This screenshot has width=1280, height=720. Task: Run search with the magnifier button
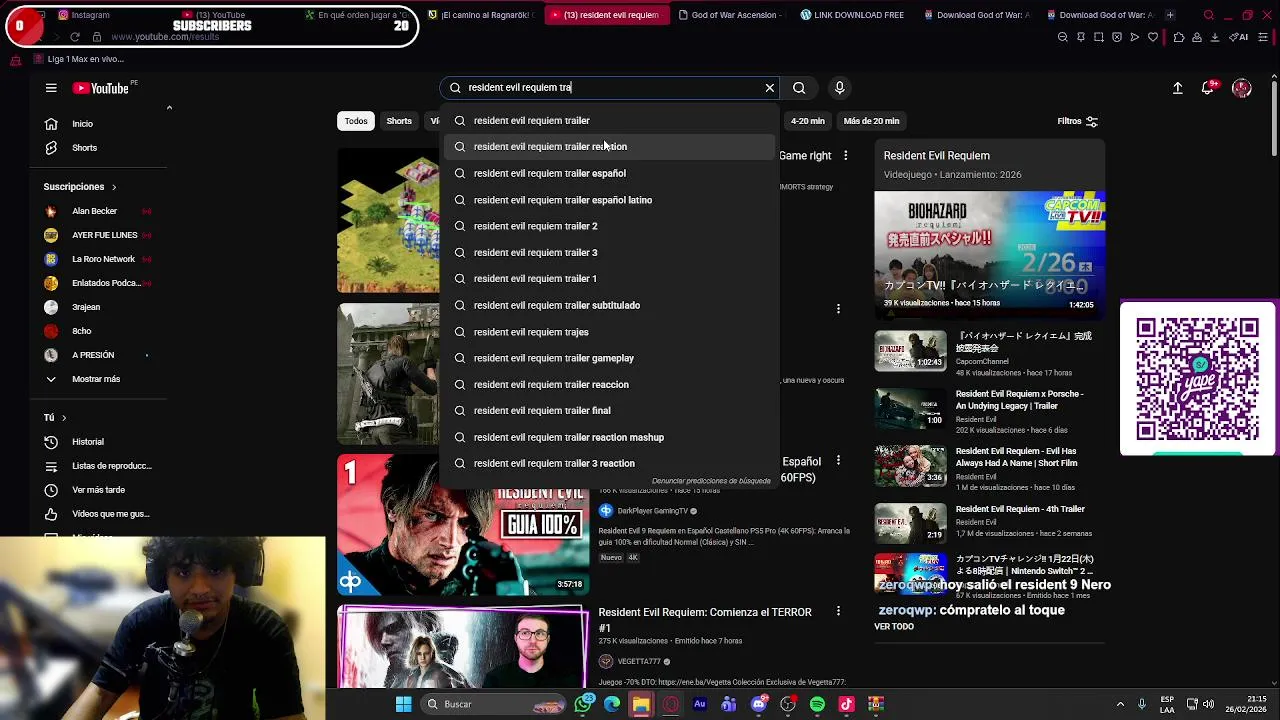click(799, 88)
